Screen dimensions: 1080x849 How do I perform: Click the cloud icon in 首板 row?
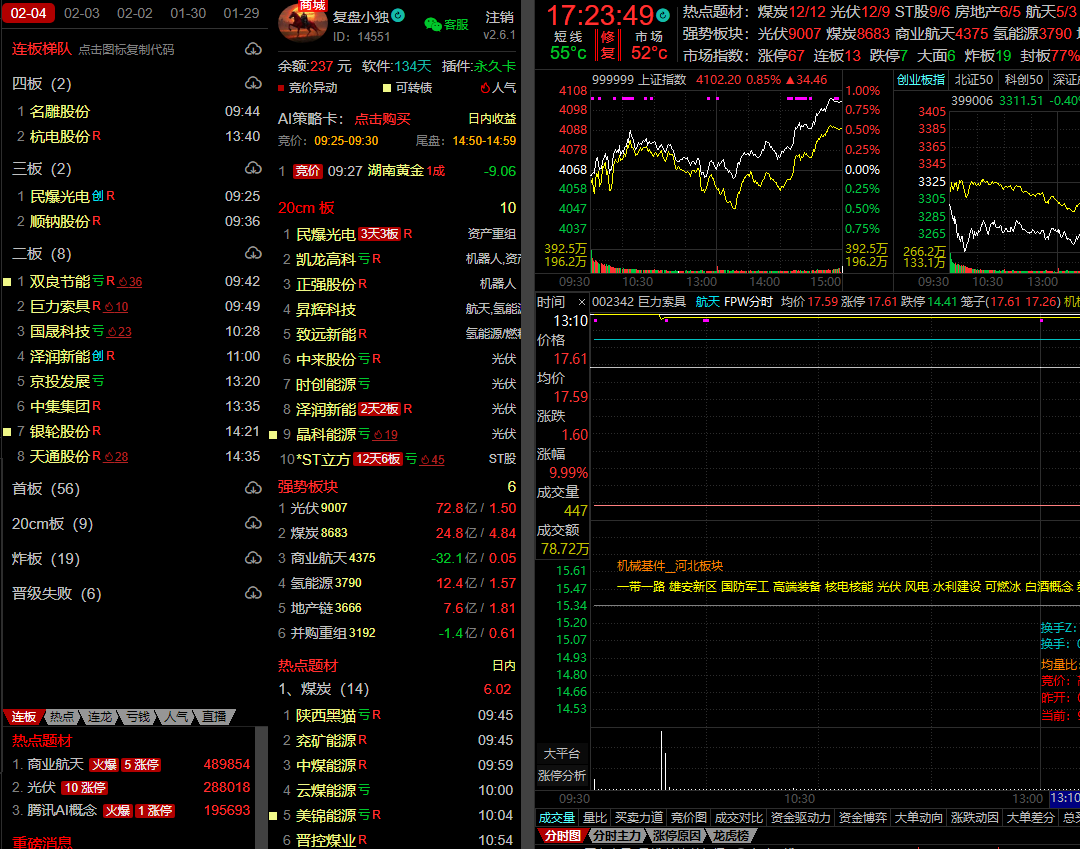click(252, 489)
